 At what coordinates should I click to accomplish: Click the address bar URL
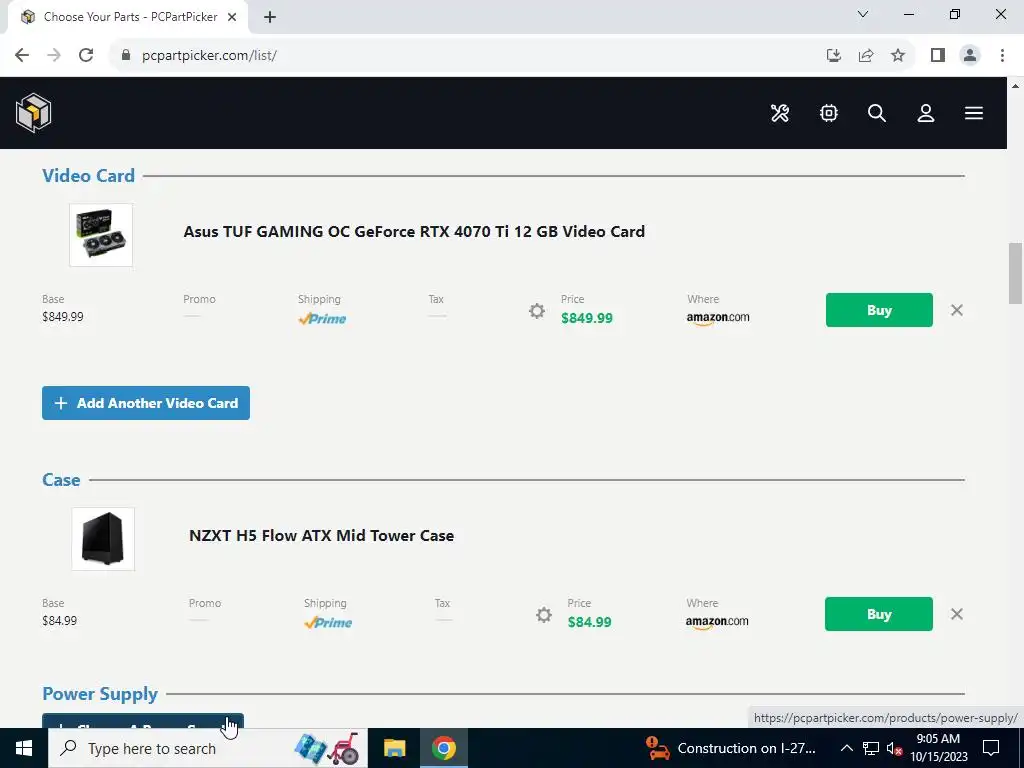(209, 56)
